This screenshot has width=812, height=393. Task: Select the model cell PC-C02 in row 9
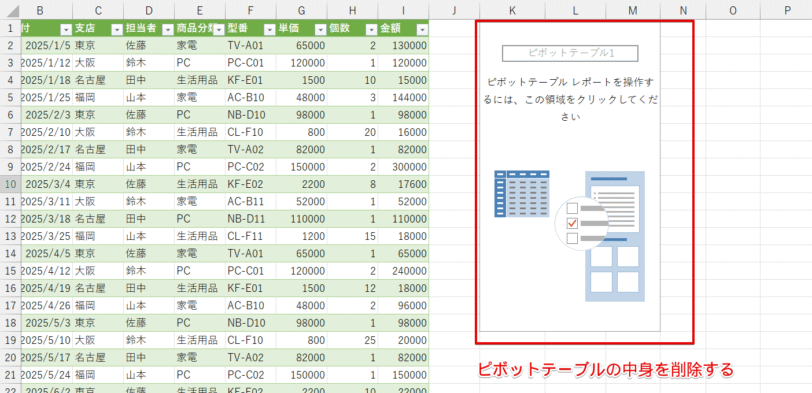click(251, 167)
